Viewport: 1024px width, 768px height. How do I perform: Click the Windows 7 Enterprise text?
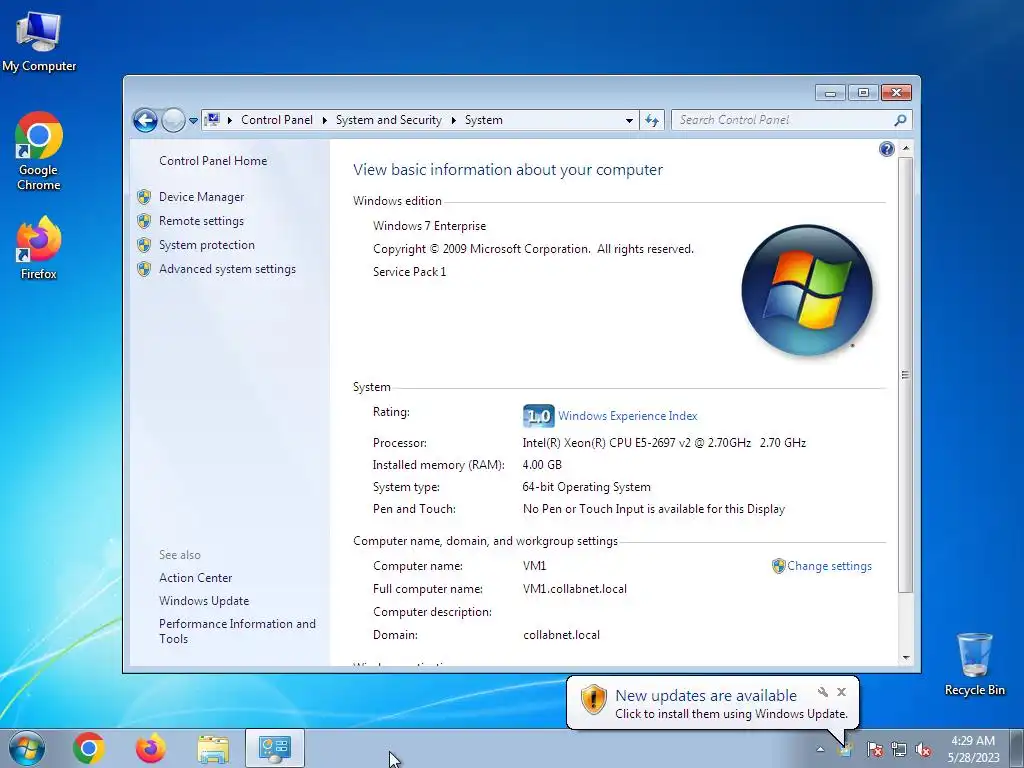click(429, 226)
